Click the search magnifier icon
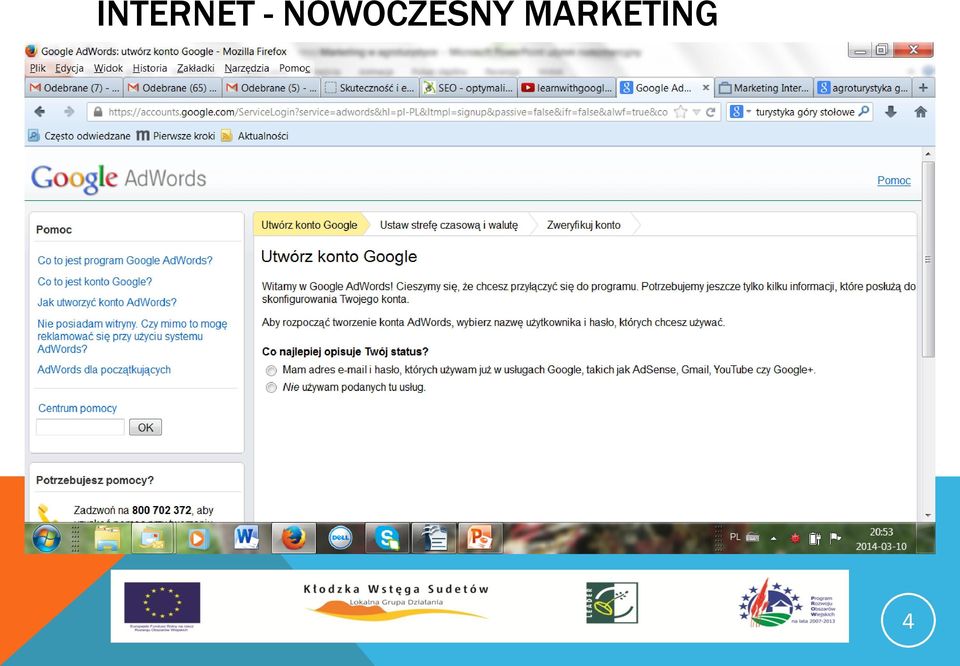 (864, 111)
